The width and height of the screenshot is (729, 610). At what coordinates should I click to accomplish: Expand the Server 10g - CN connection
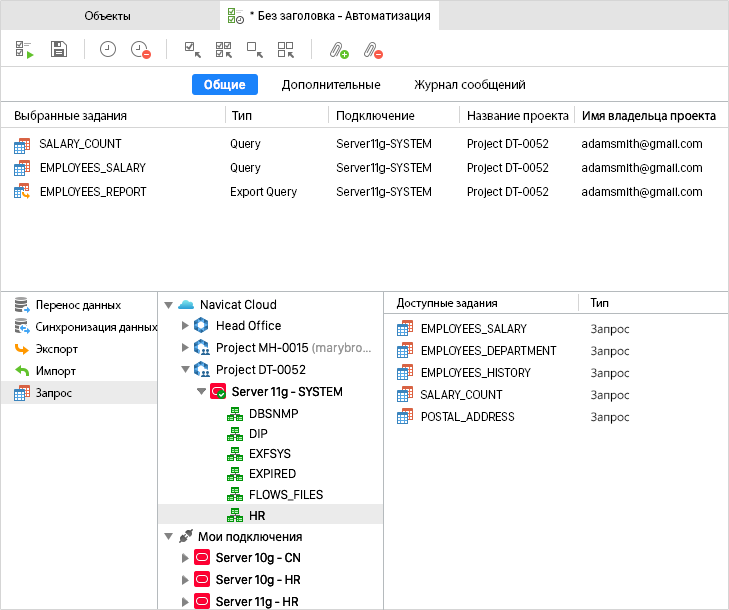[x=184, y=558]
